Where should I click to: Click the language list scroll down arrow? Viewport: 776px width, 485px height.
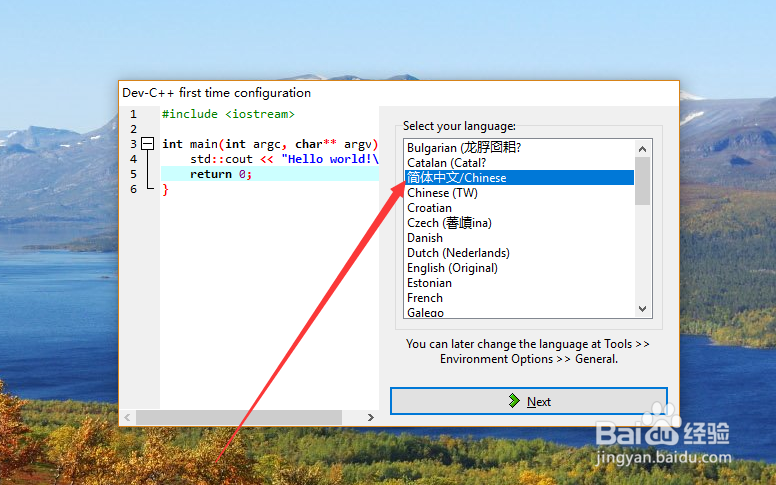(x=642, y=309)
